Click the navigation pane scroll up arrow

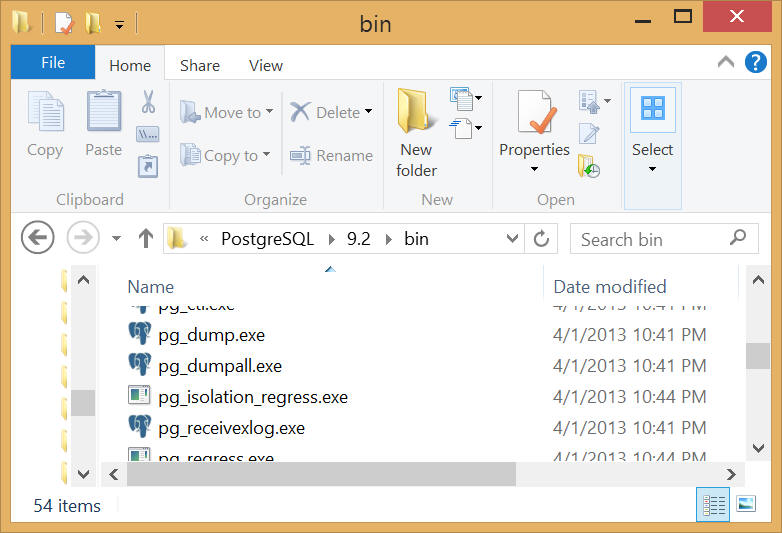83,280
